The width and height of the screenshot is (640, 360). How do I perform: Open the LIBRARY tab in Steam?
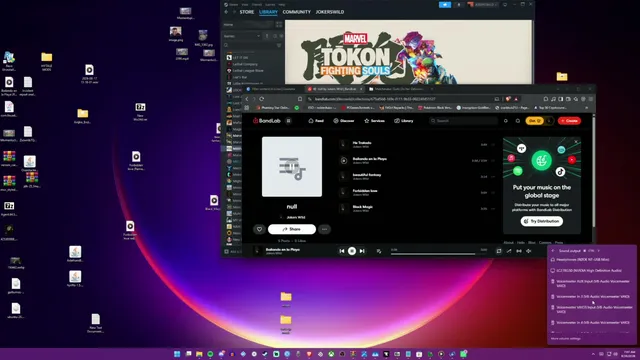coord(268,12)
